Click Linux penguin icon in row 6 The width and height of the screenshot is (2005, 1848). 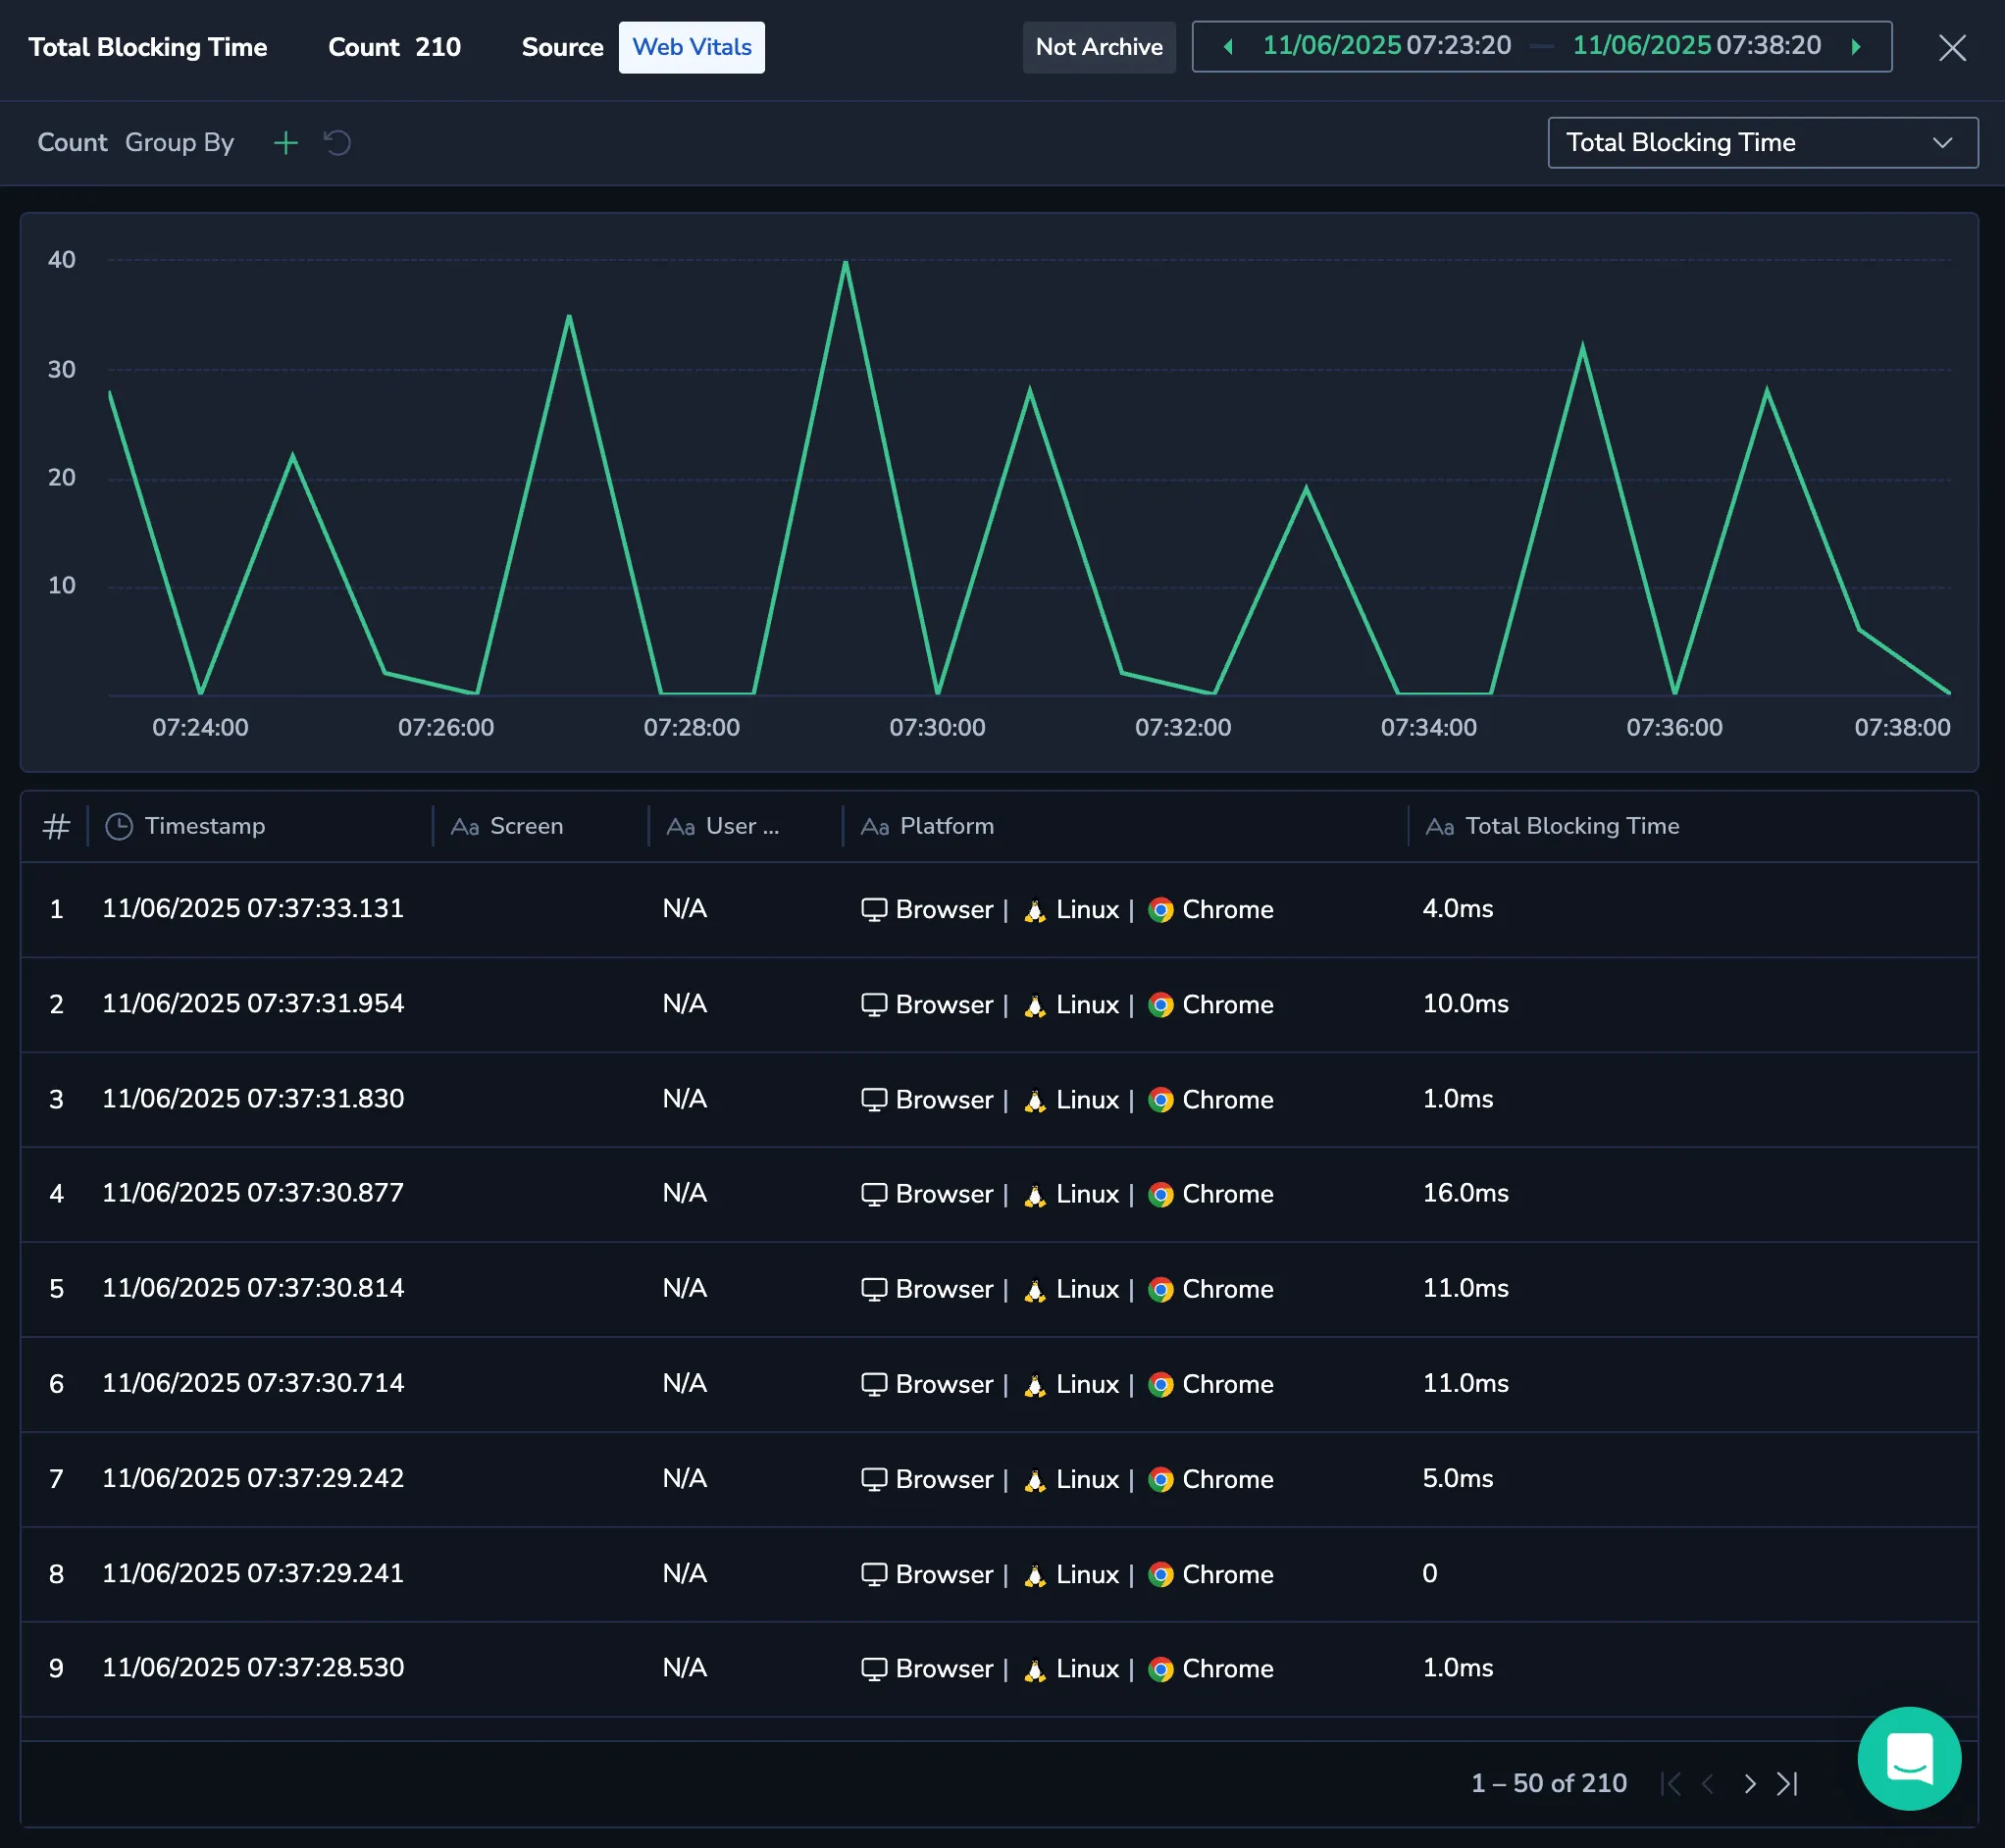point(1035,1385)
